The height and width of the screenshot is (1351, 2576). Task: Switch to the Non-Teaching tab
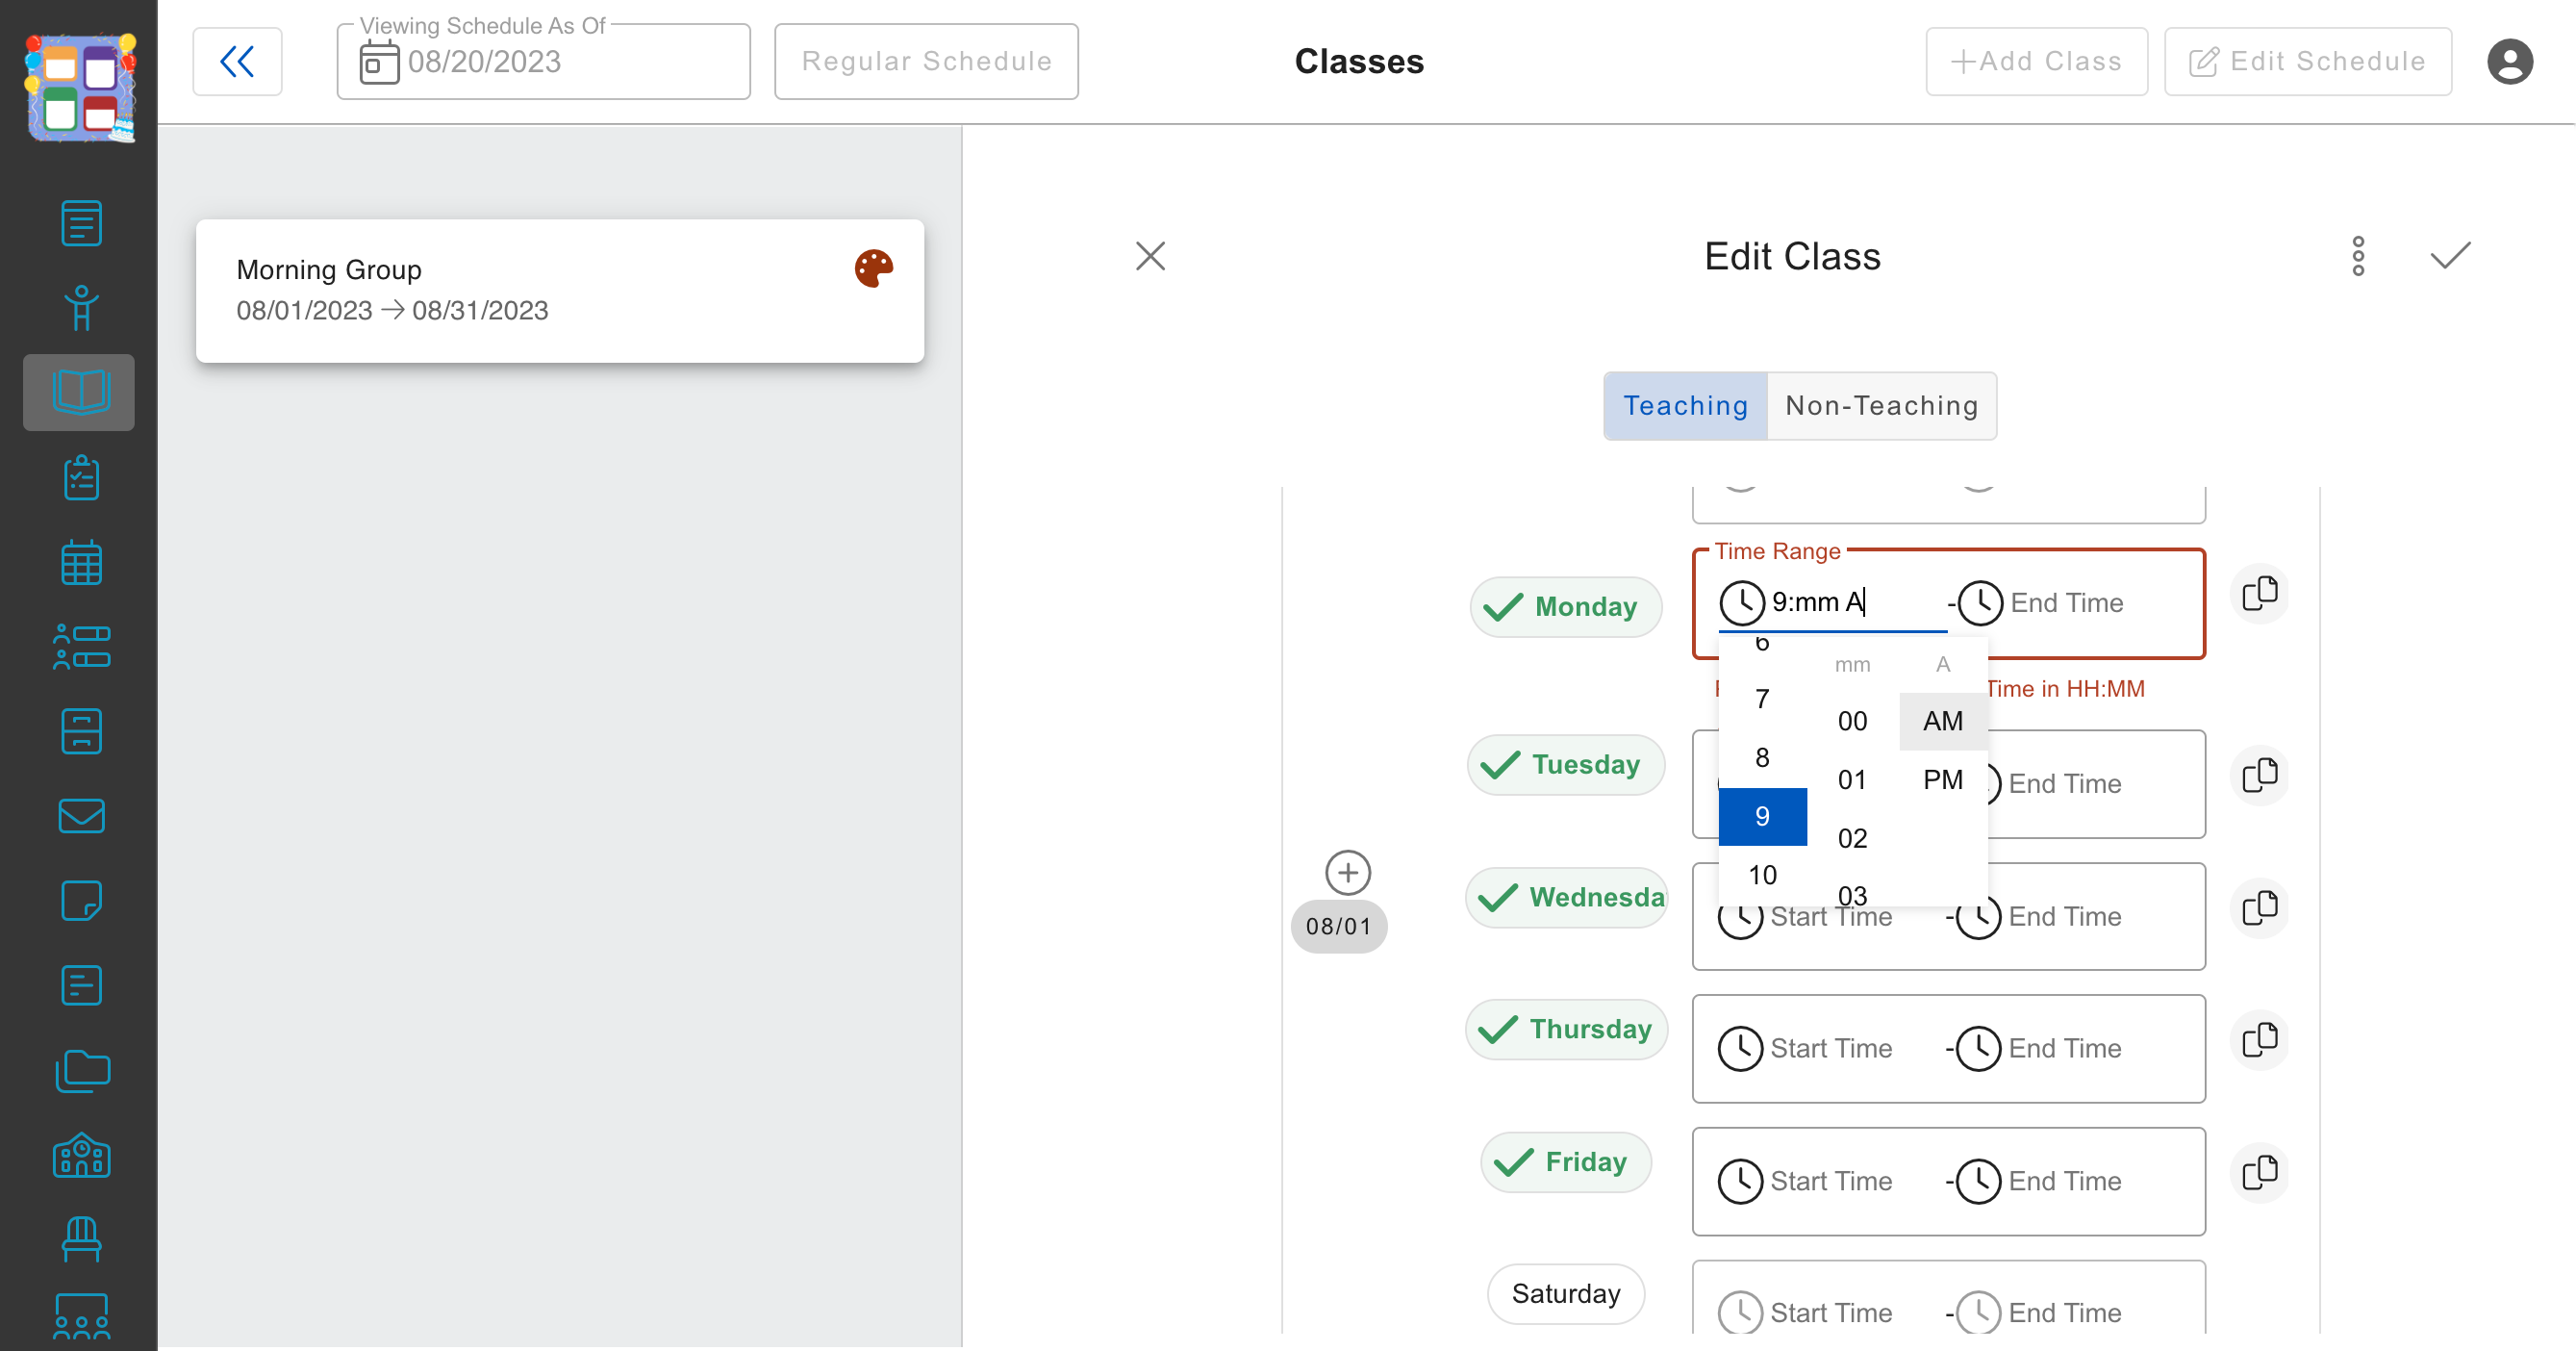click(1882, 406)
